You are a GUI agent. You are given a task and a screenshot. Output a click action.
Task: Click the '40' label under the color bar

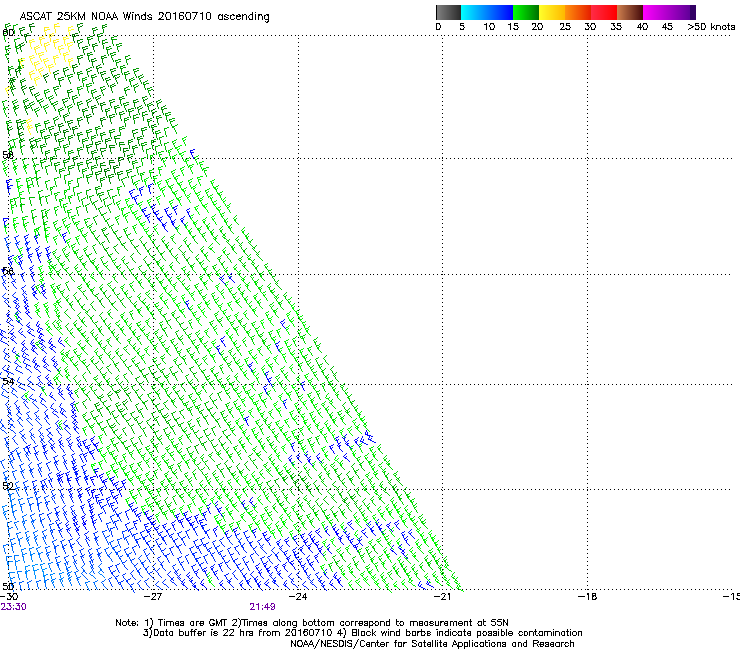pyautogui.click(x=642, y=27)
